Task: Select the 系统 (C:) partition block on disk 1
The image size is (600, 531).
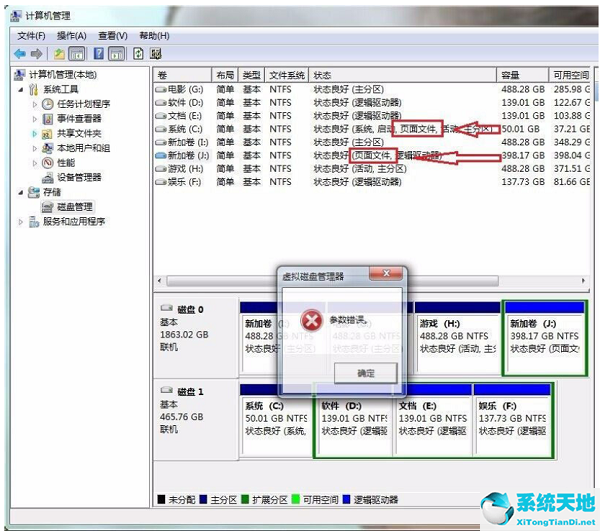Action: (276, 420)
